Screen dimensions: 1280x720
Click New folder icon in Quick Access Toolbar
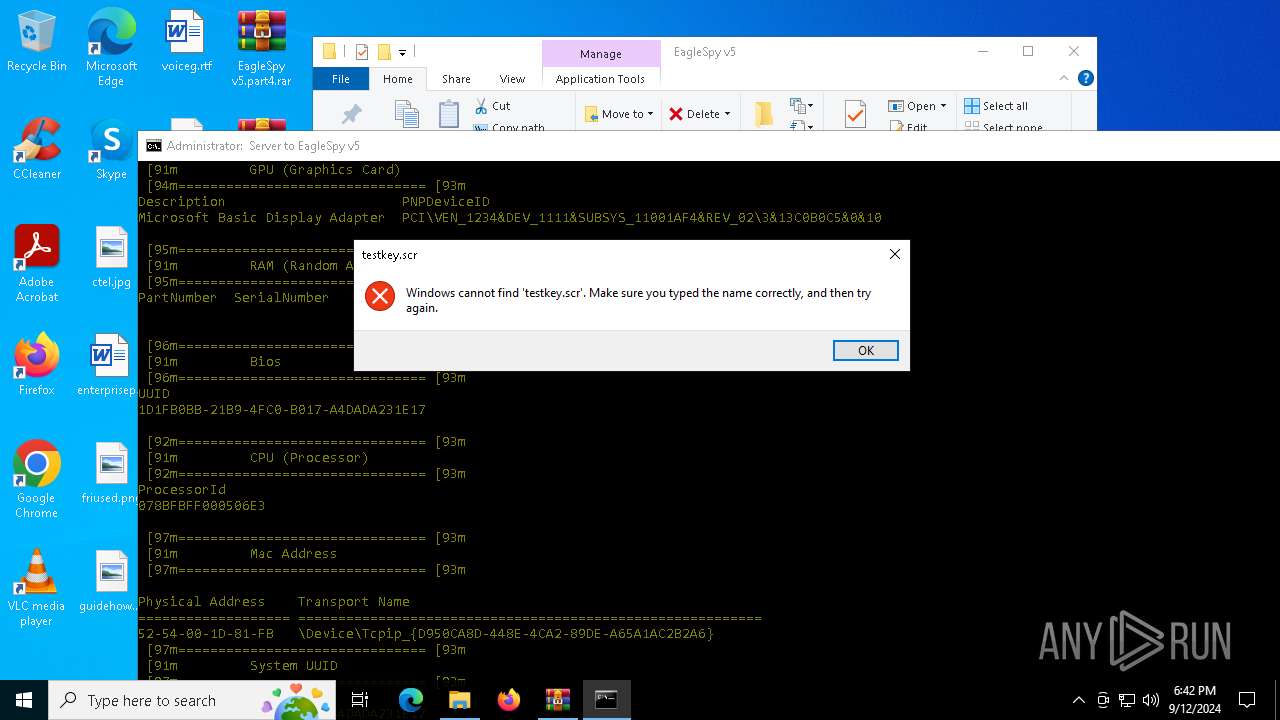pyautogui.click(x=383, y=52)
